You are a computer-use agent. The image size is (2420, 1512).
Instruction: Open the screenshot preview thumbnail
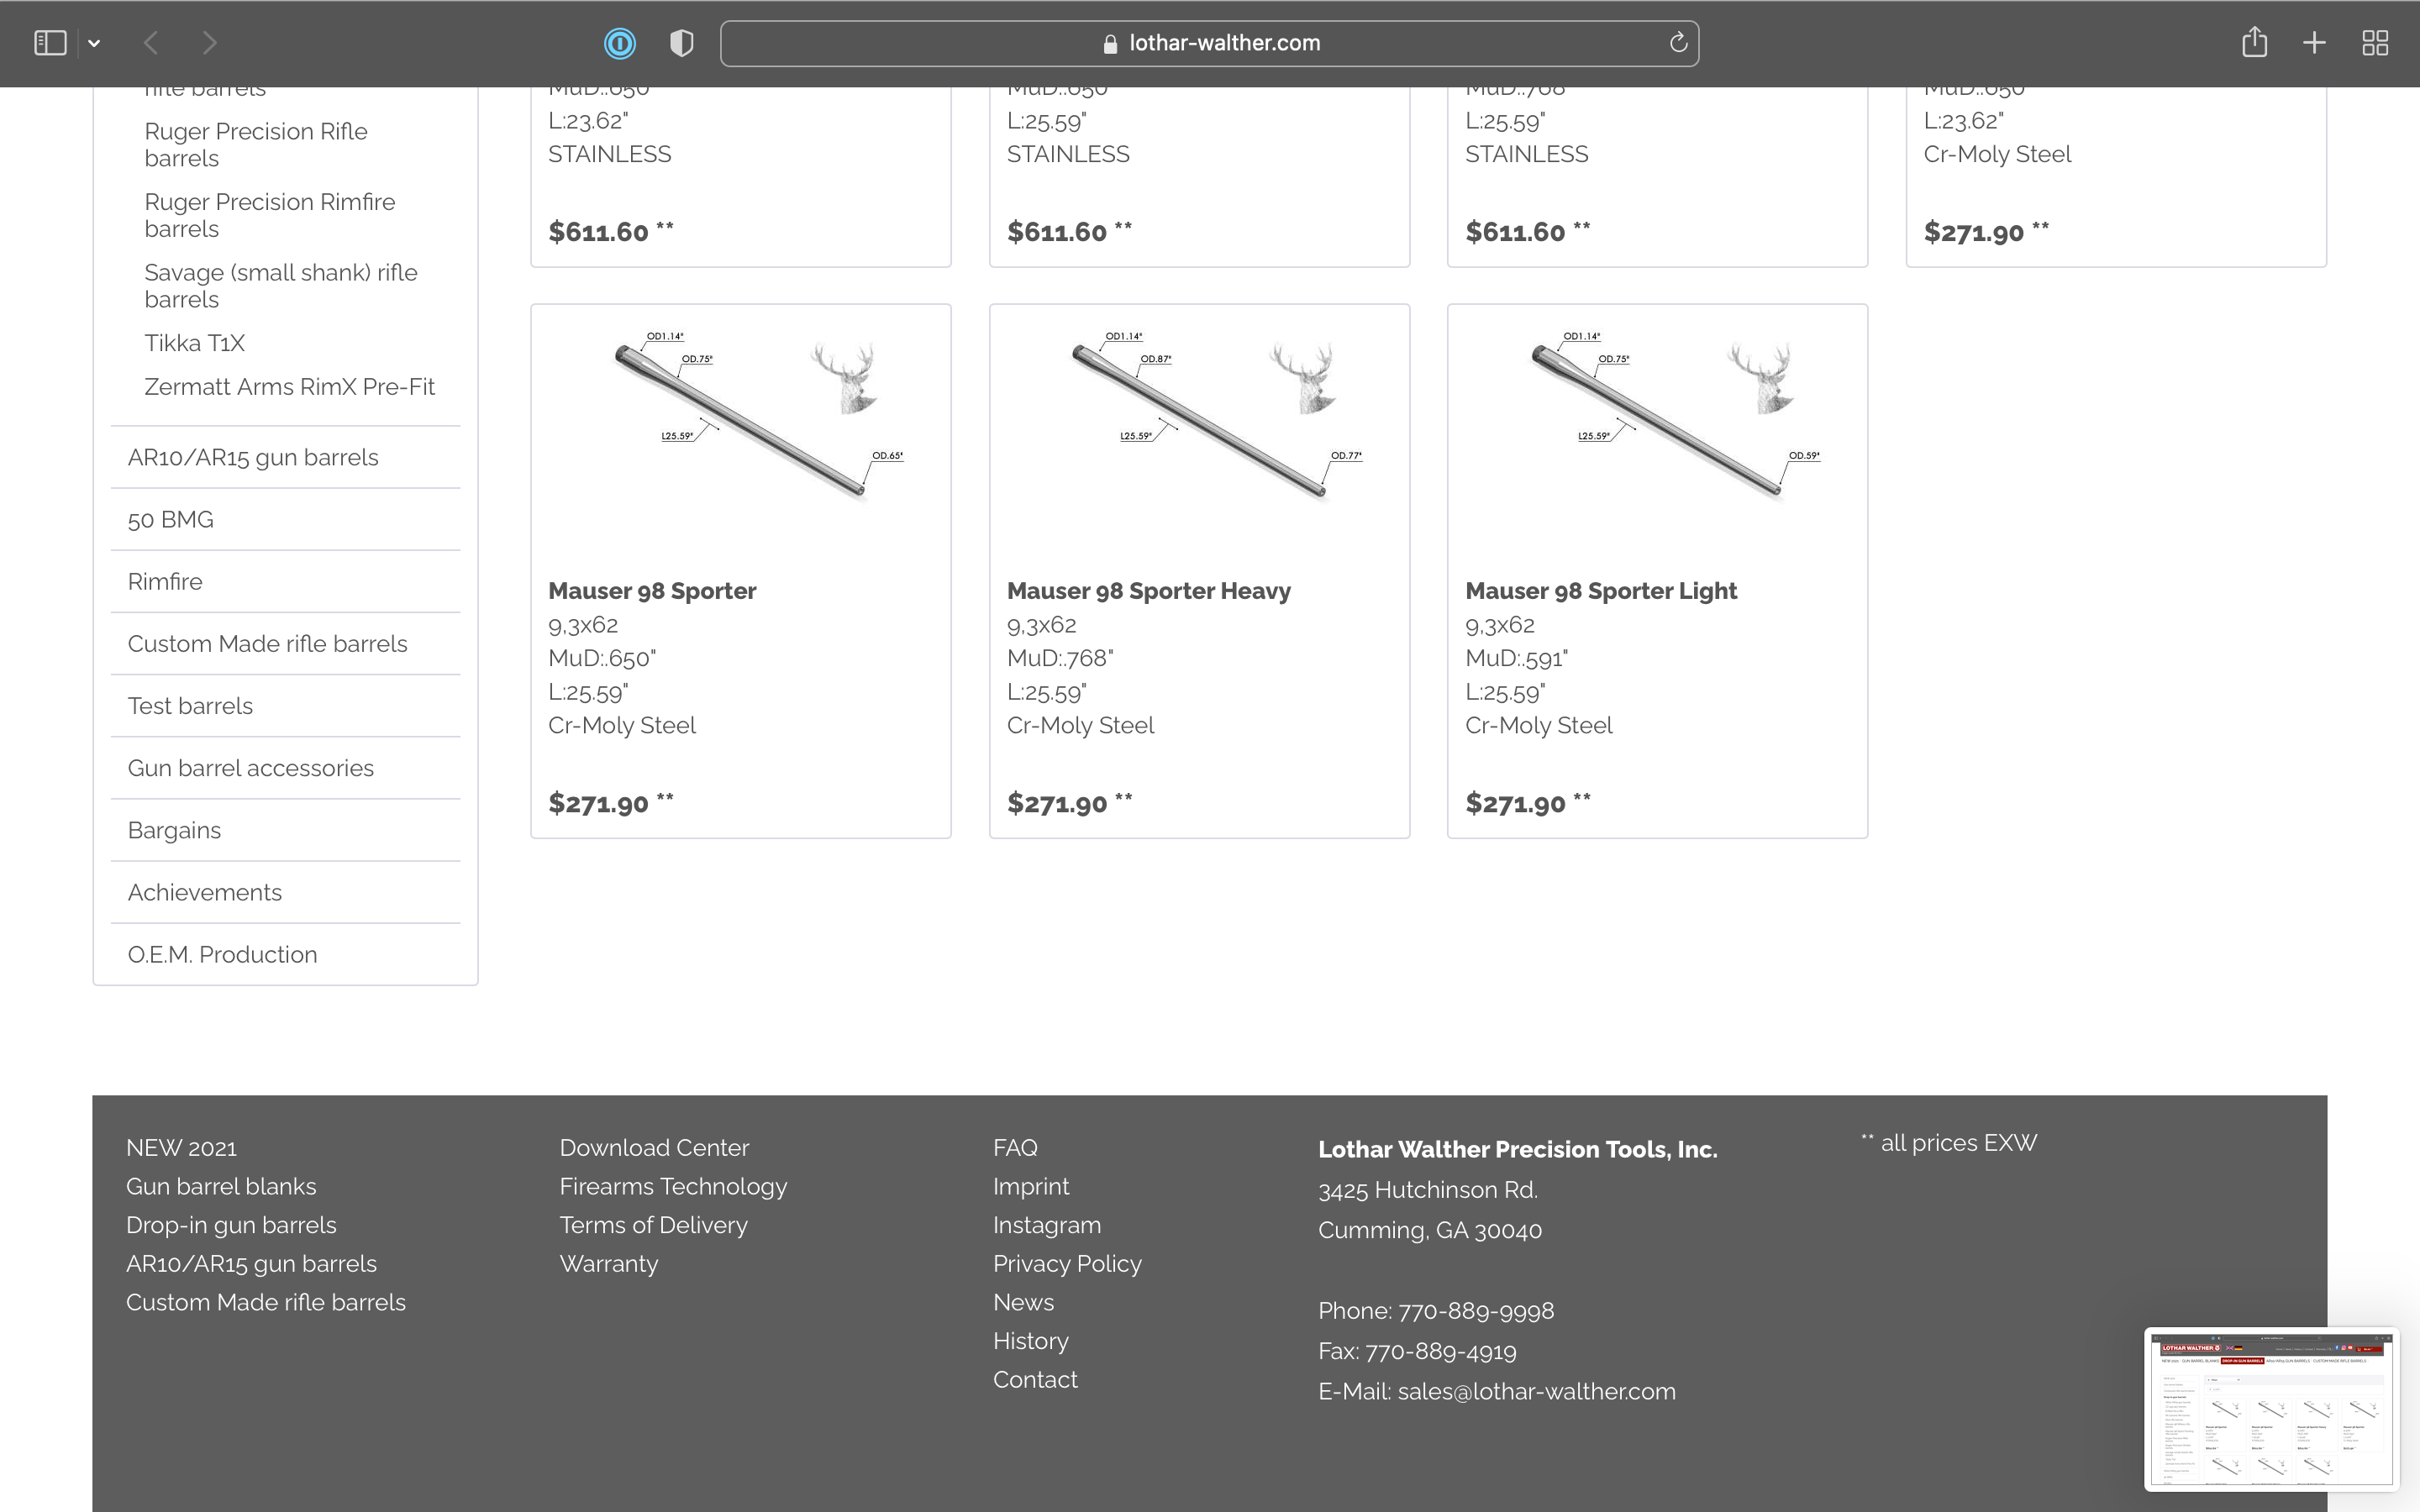pos(2270,1408)
